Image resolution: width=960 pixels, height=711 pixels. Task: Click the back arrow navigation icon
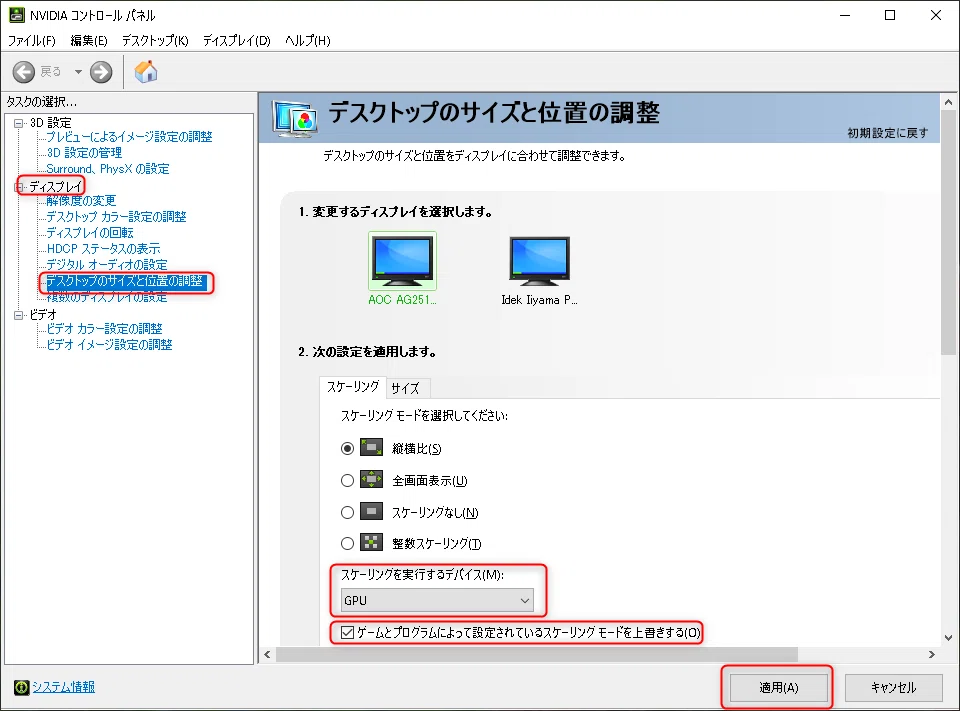[x=24, y=72]
